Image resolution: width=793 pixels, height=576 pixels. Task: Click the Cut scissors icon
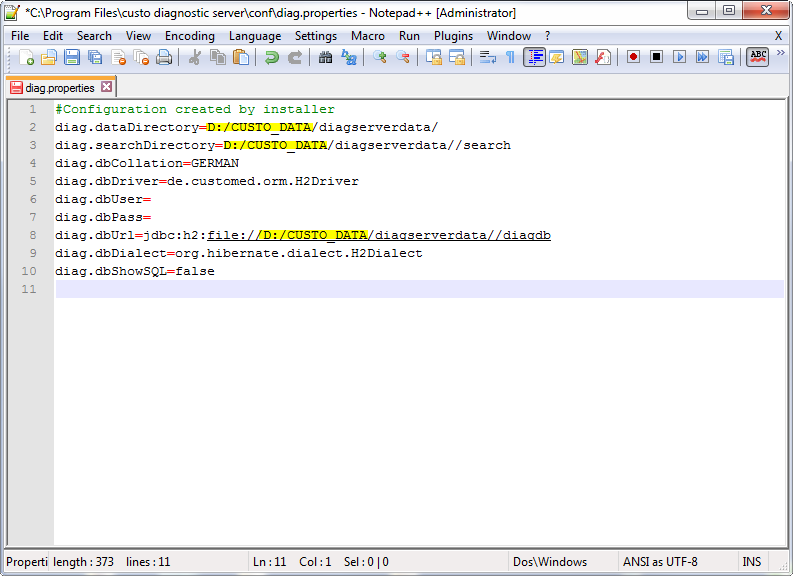(x=195, y=57)
